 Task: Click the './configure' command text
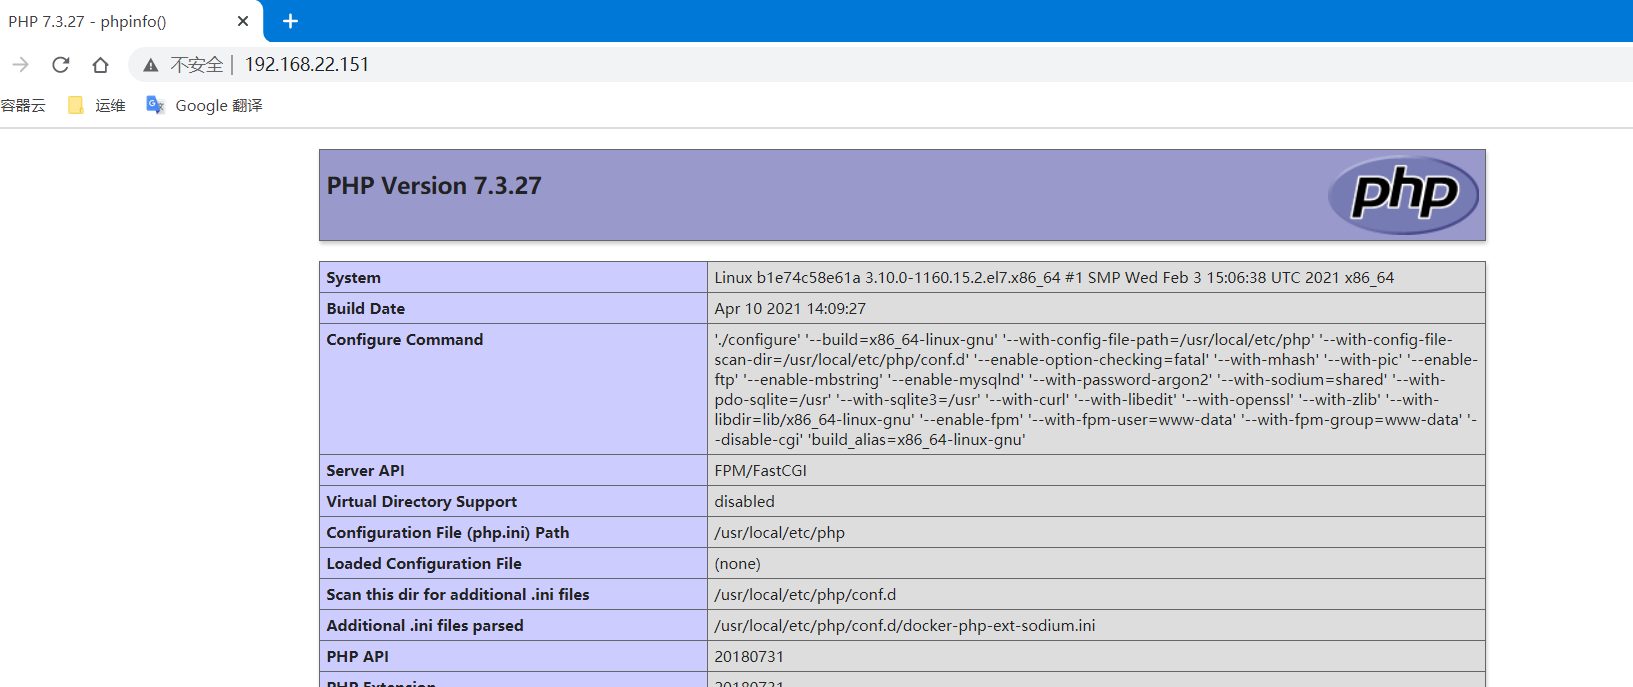[x=1096, y=389]
